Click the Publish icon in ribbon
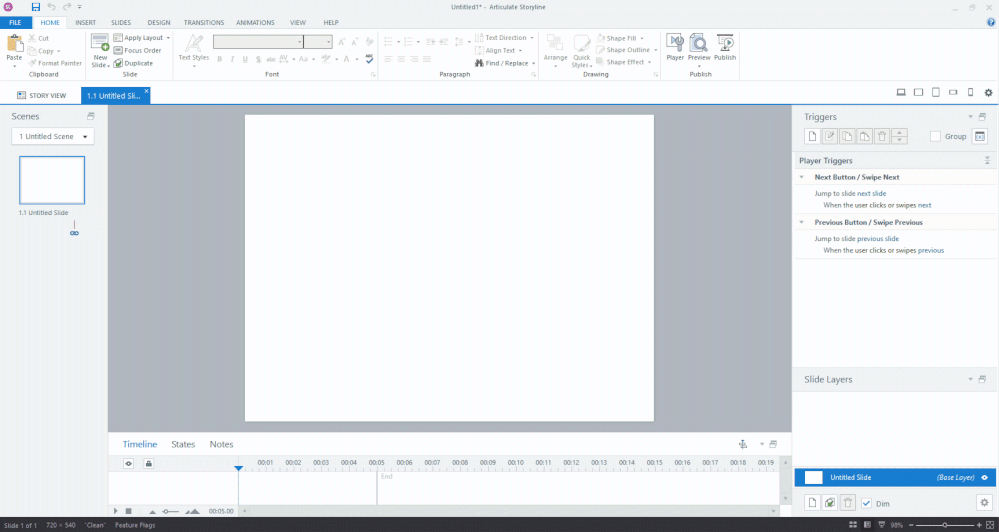Screen dimensions: 999x532 725,46
